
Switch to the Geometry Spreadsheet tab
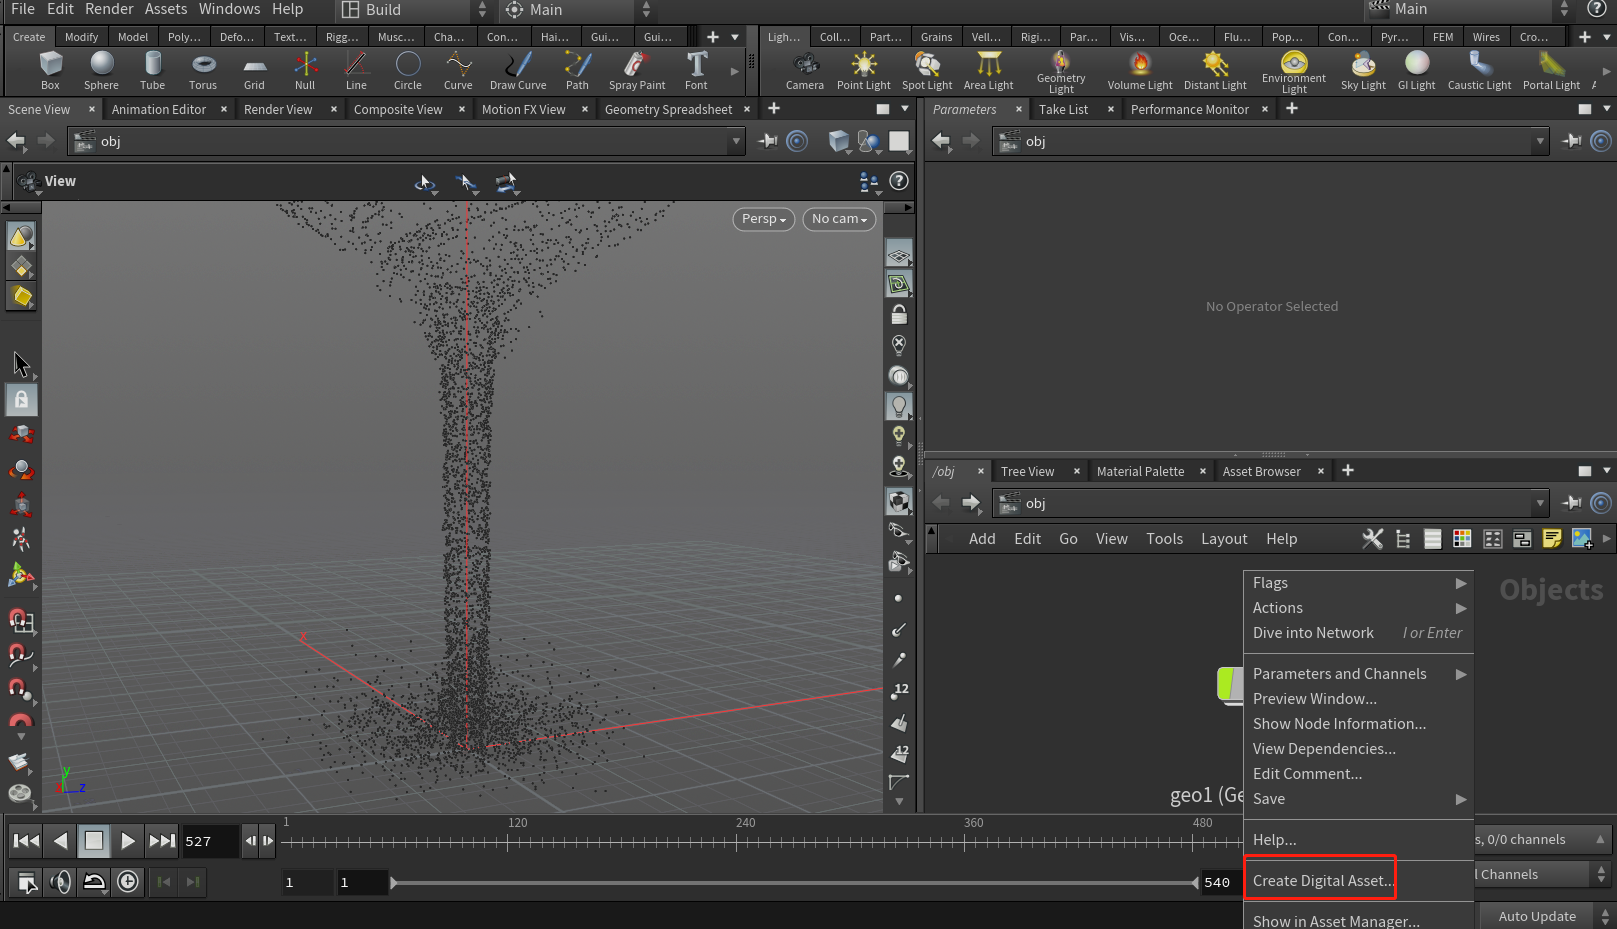[668, 109]
